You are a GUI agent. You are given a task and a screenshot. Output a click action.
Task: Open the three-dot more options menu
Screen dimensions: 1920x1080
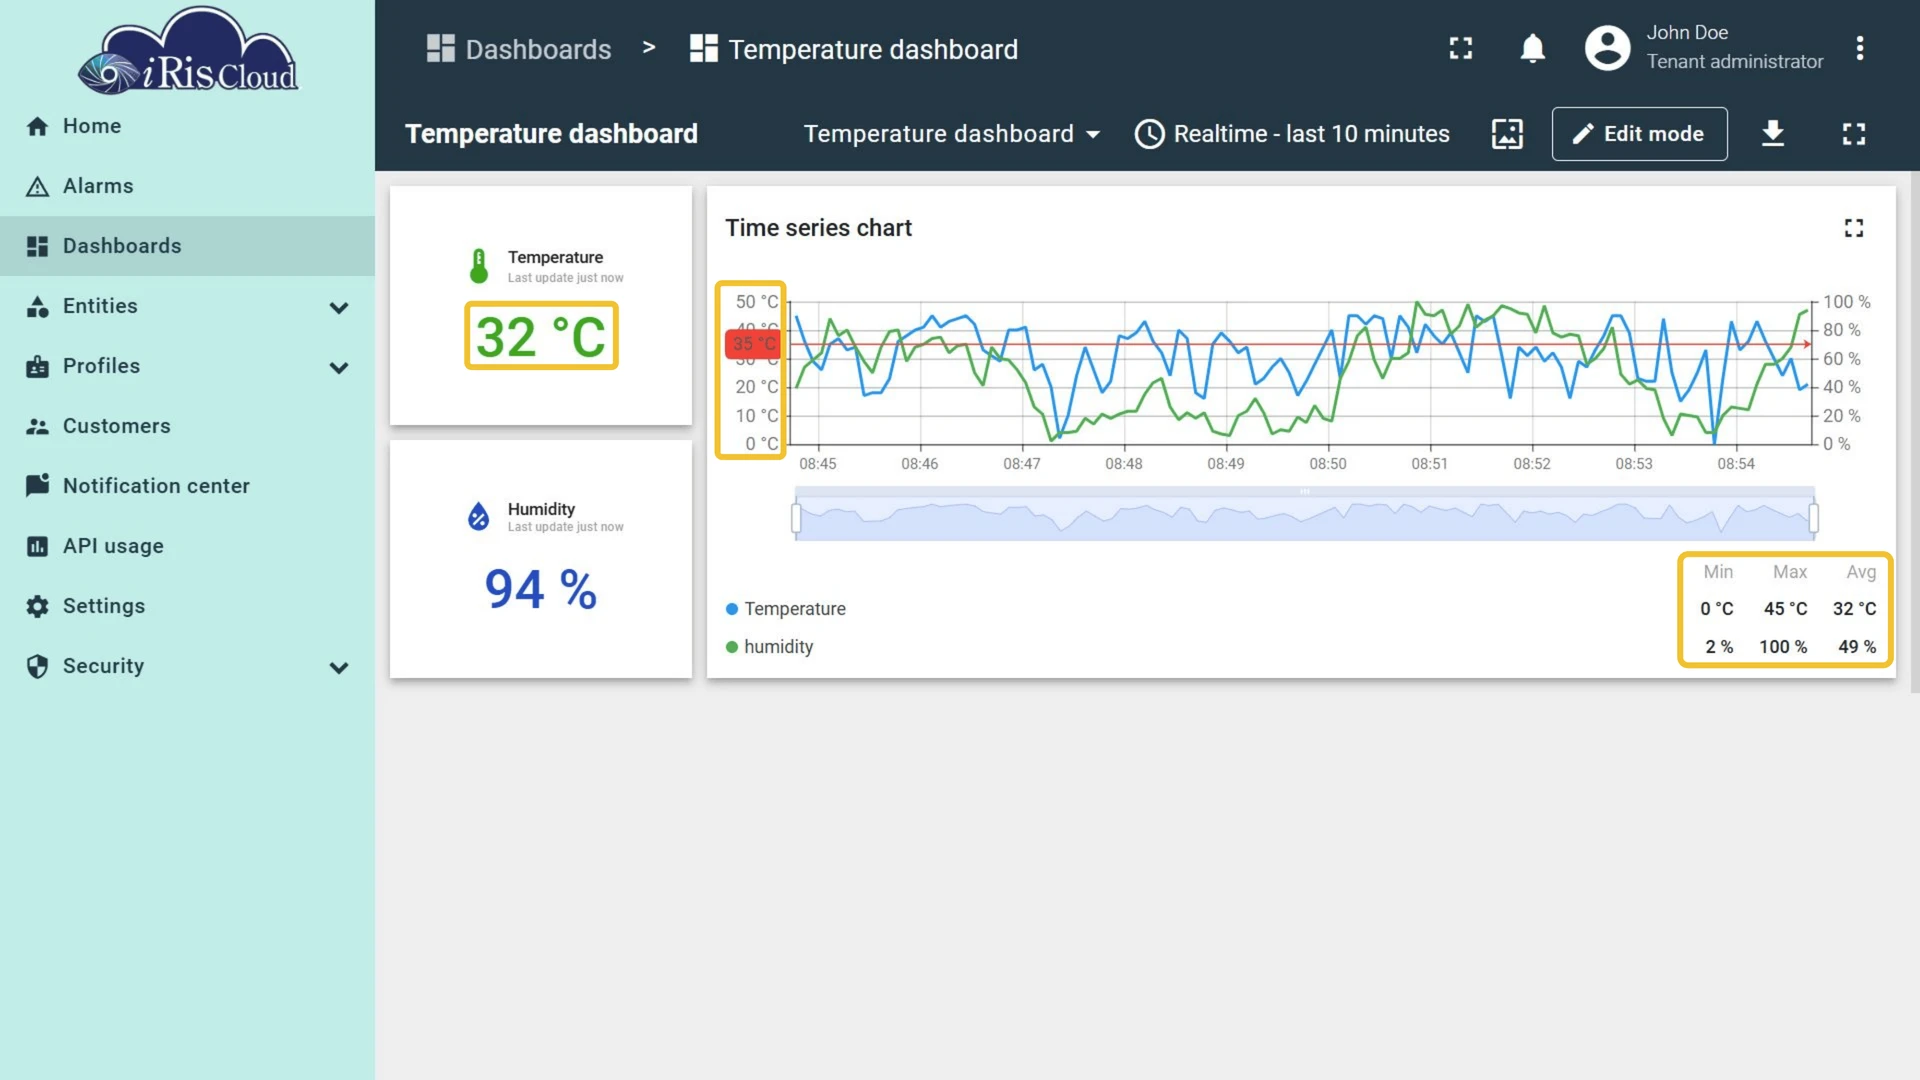[x=1860, y=48]
